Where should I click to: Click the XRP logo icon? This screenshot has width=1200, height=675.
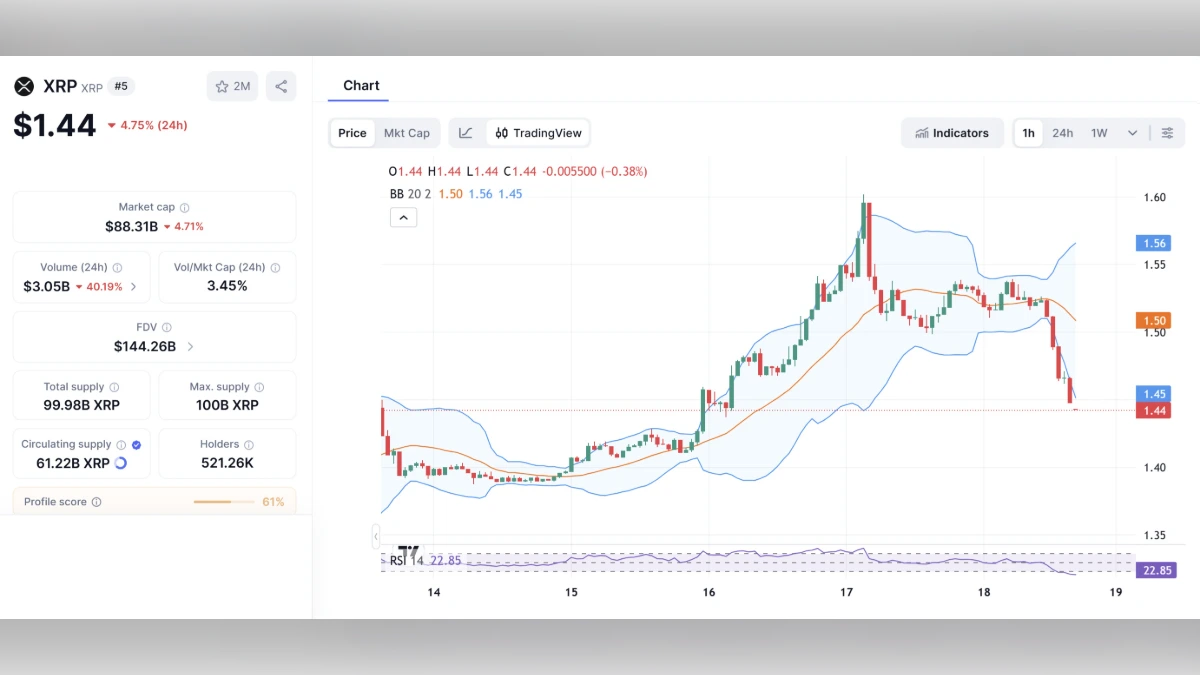tap(24, 86)
